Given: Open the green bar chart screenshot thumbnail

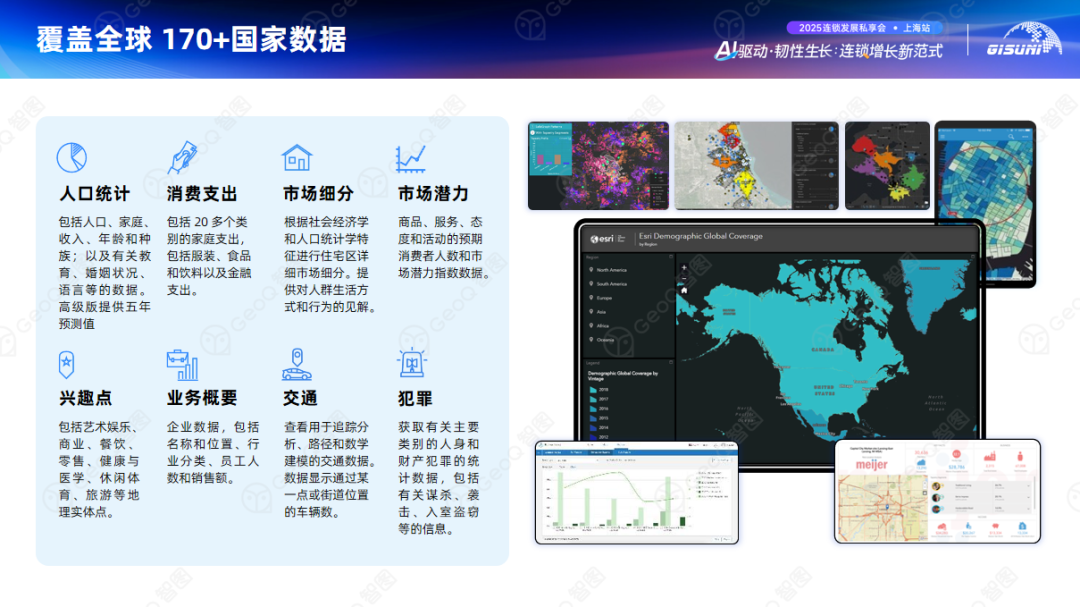Looking at the screenshot, I should coord(636,493).
